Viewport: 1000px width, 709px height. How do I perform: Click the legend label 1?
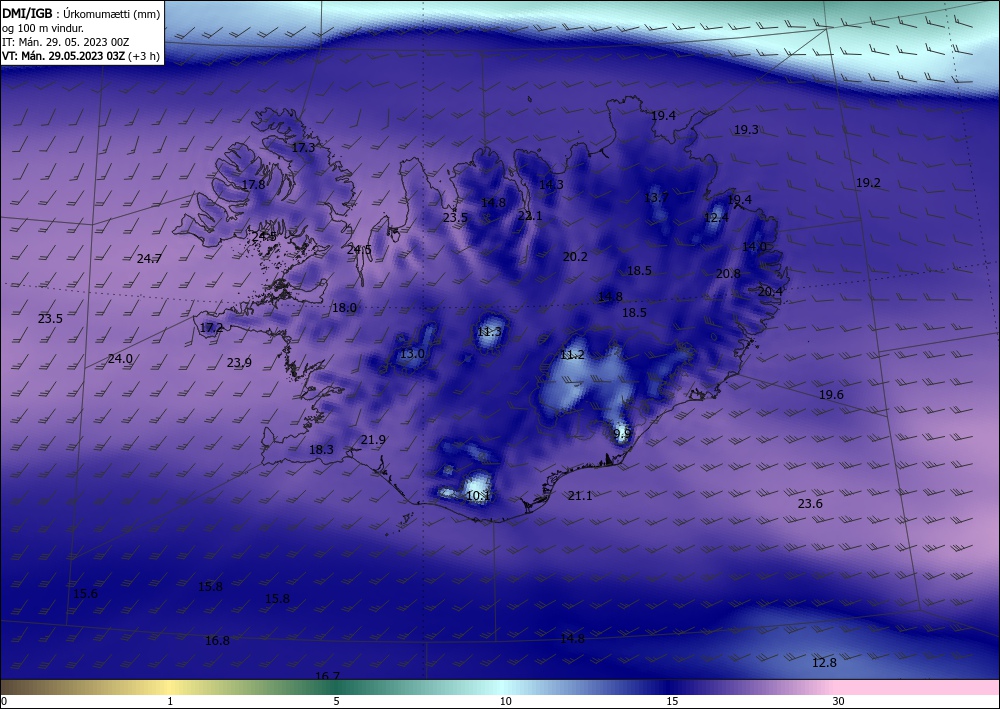tap(170, 701)
